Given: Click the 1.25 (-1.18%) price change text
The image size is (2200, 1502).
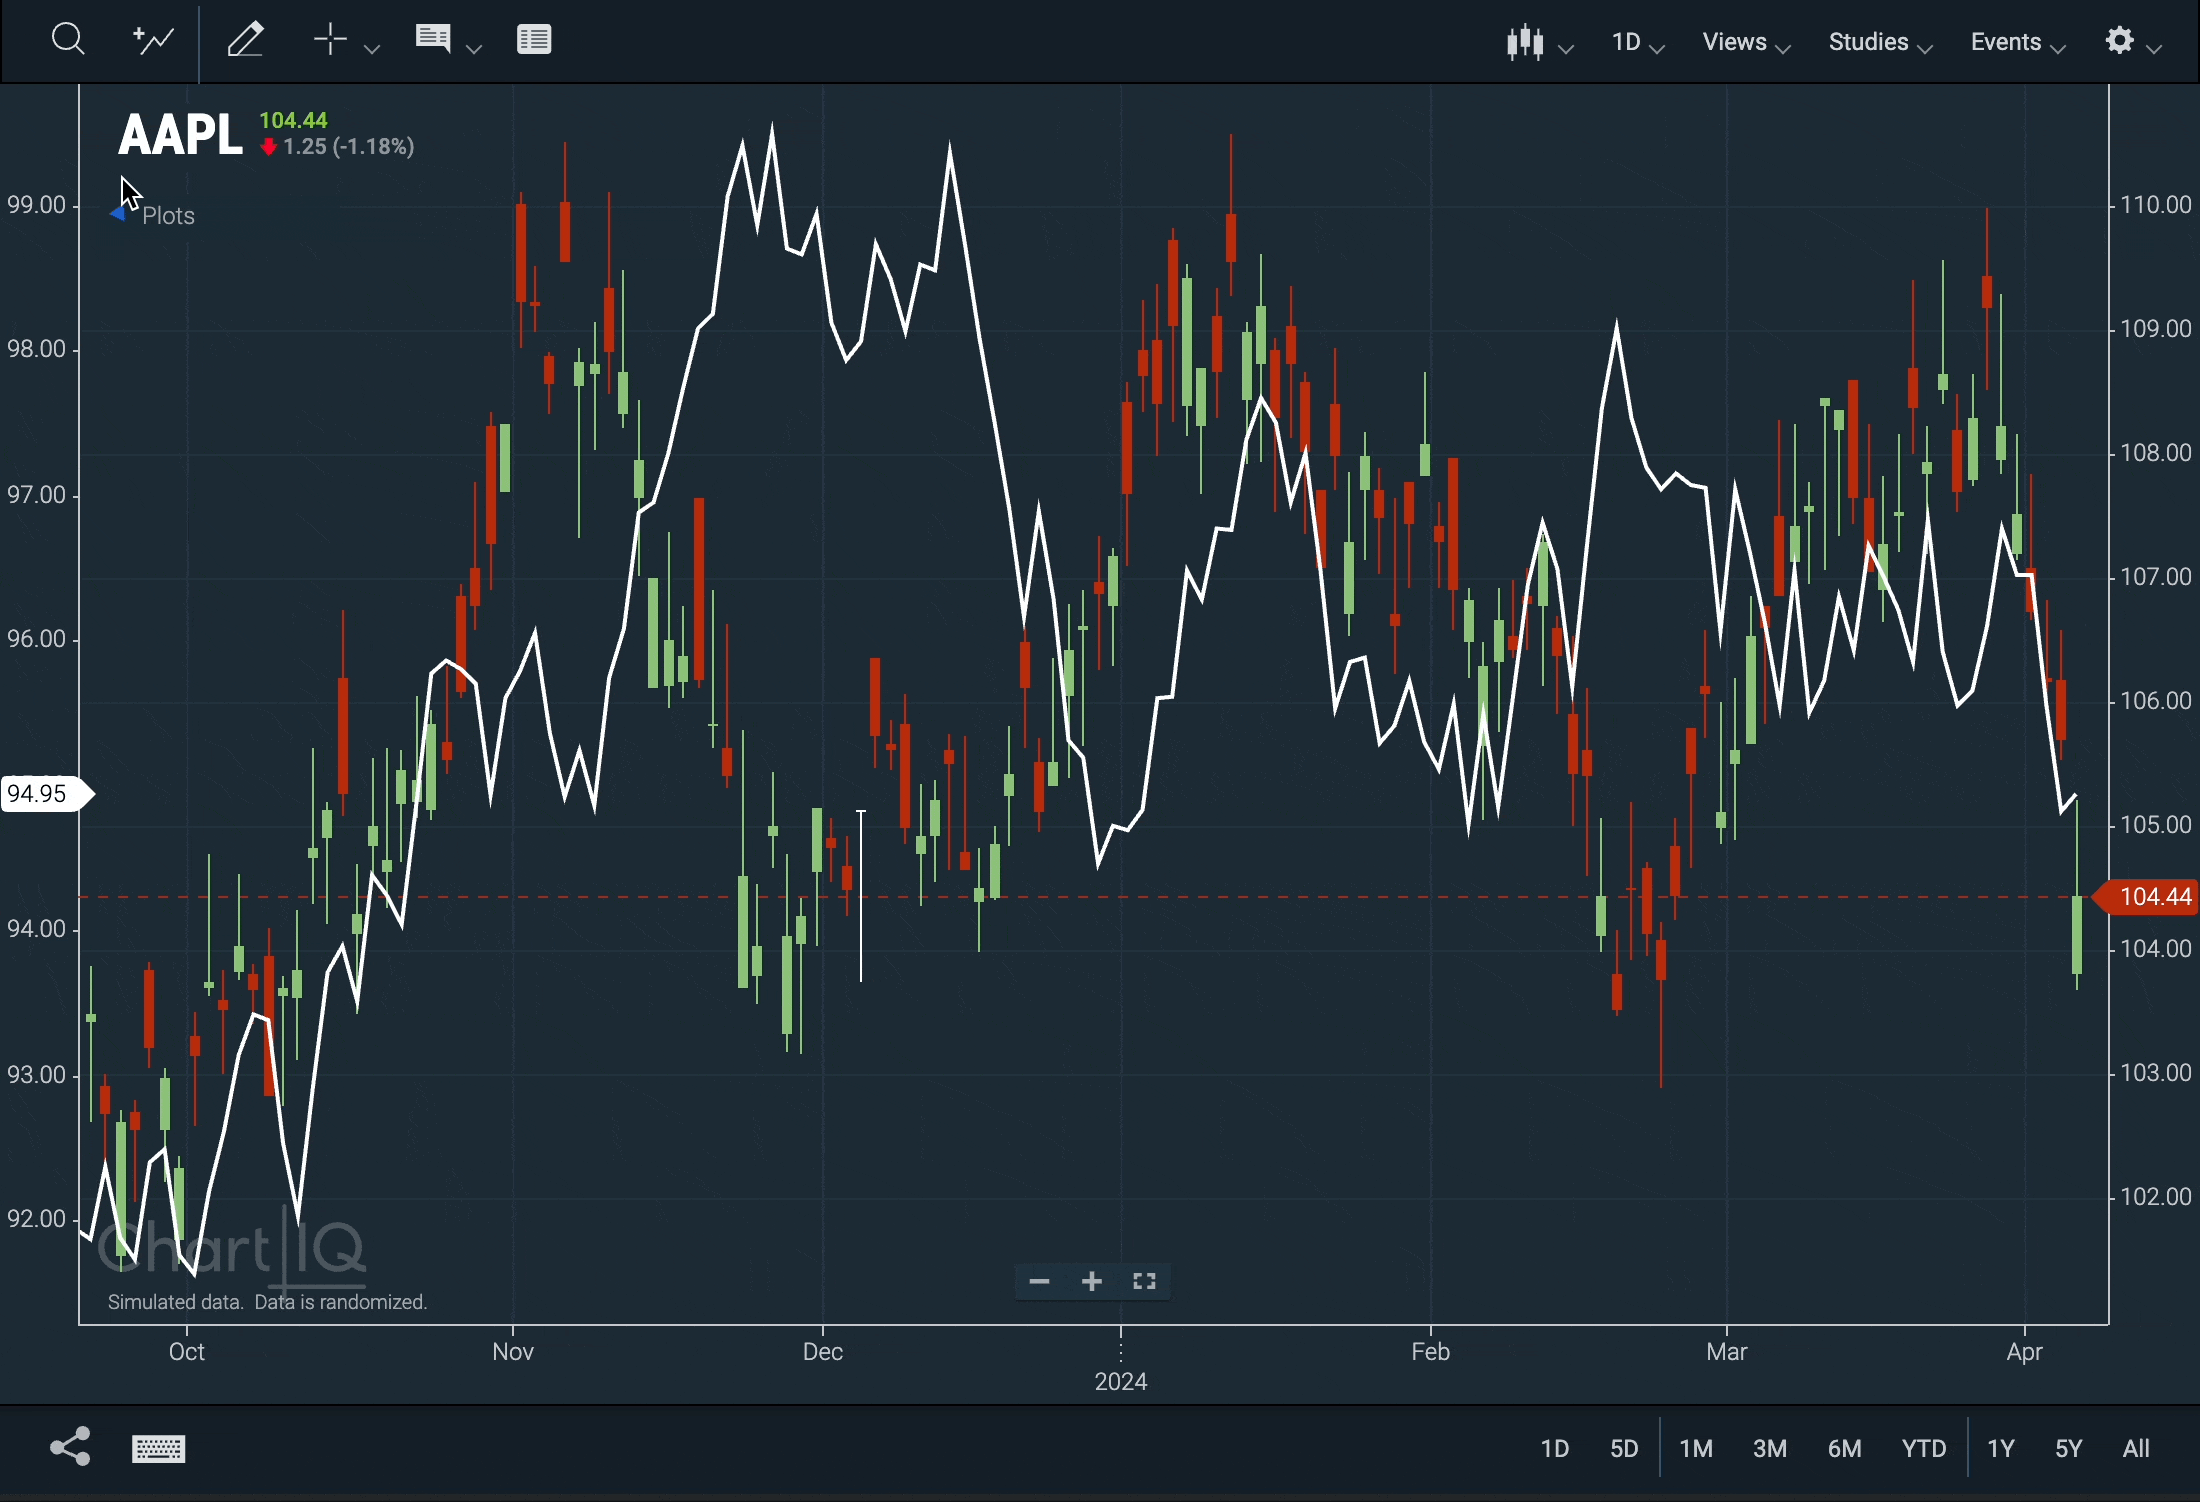Looking at the screenshot, I should pyautogui.click(x=349, y=147).
